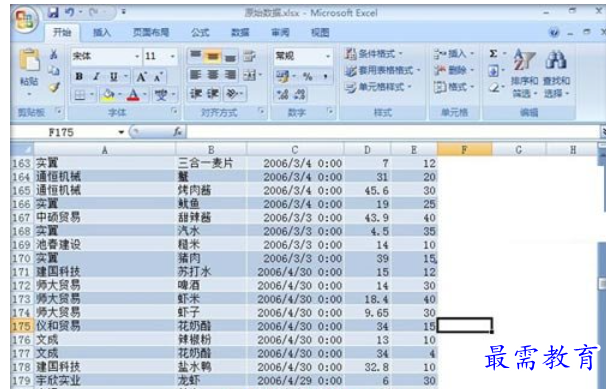Image resolution: width=606 pixels, height=389 pixels.
Task: Apply accounting number format
Action: click(283, 76)
